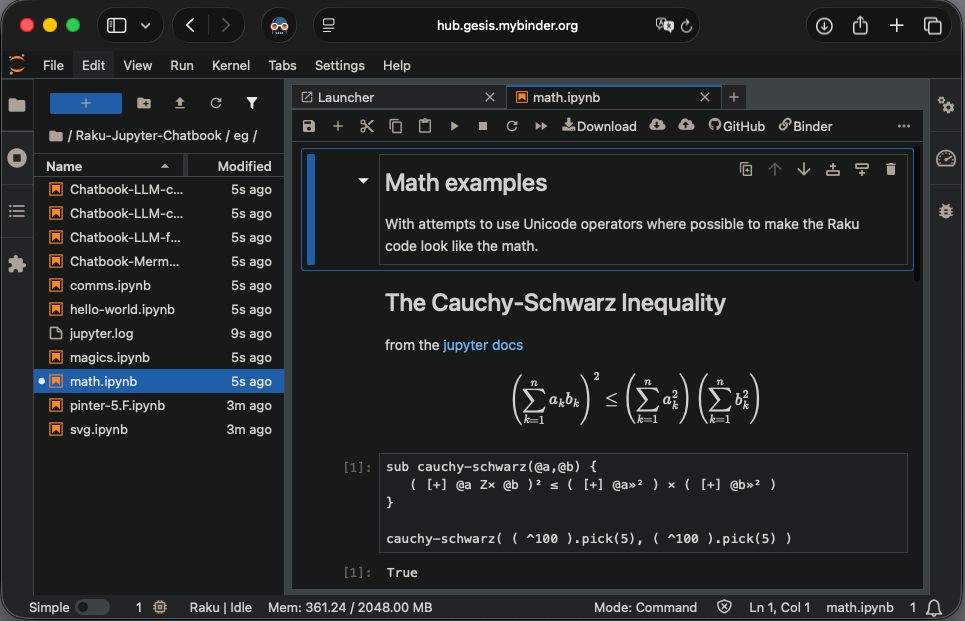Restart kernel and run all cells

(x=541, y=126)
